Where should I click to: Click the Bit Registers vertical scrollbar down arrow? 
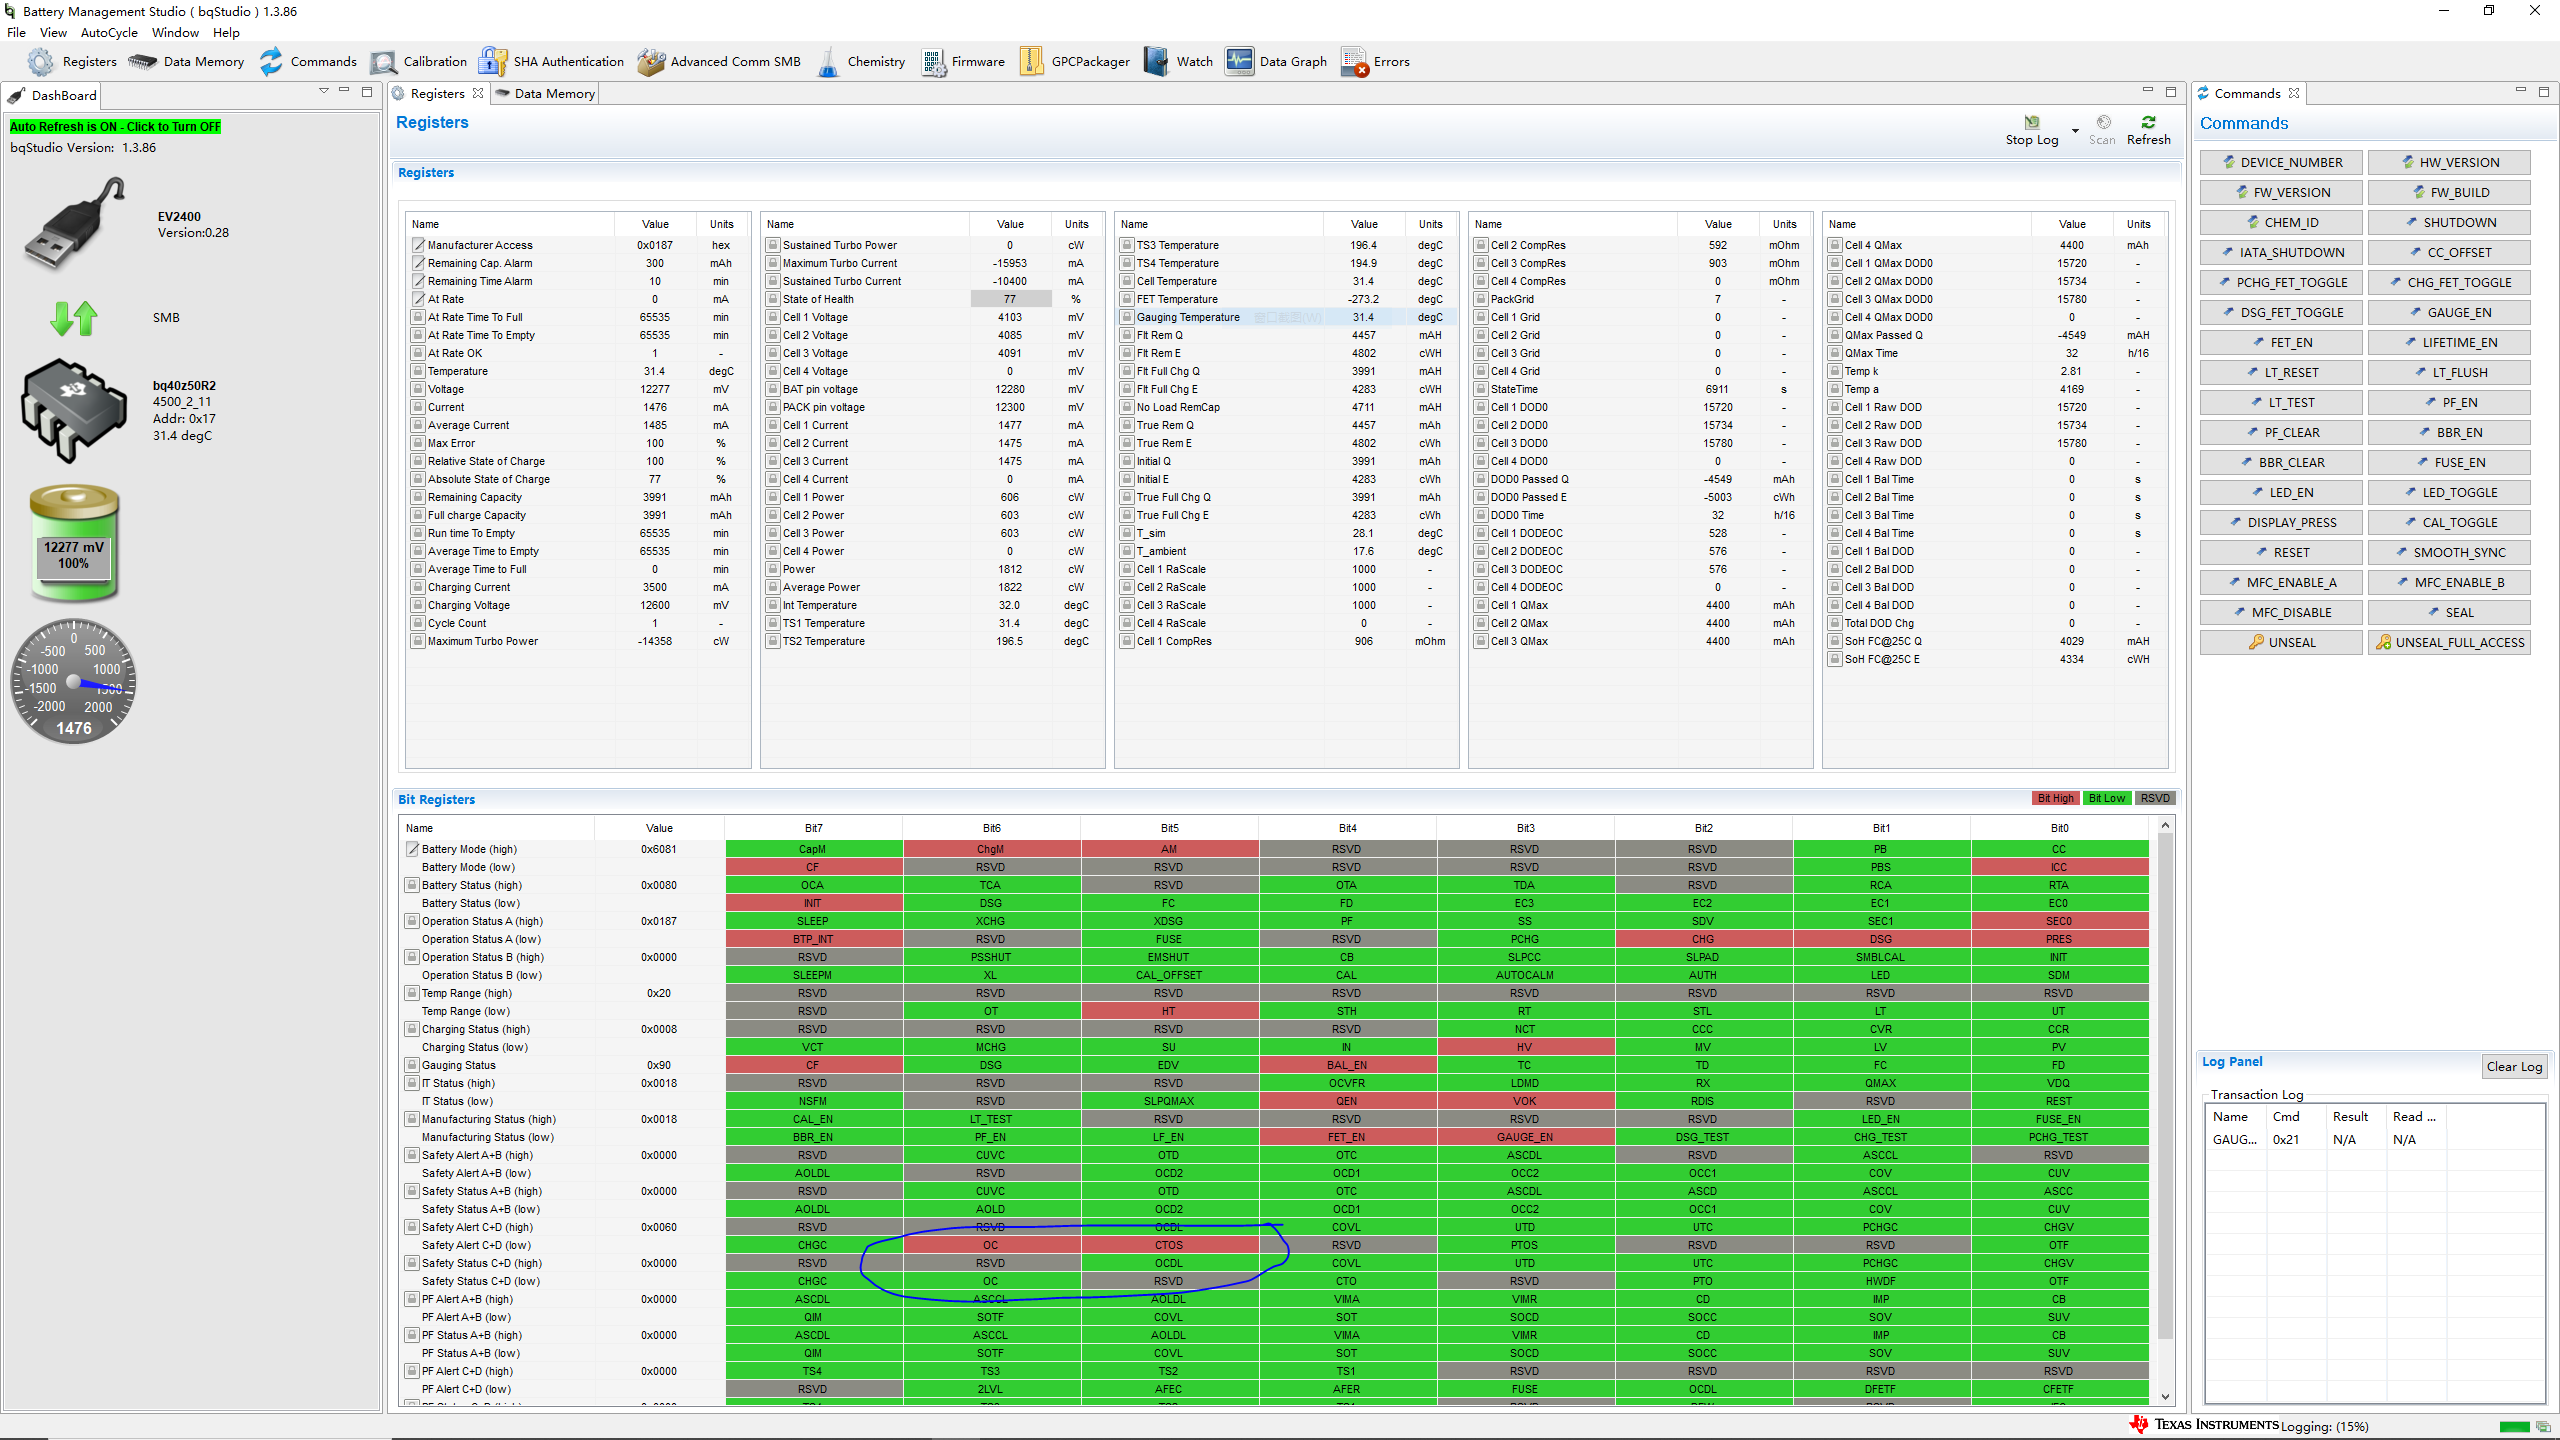[x=2165, y=1397]
